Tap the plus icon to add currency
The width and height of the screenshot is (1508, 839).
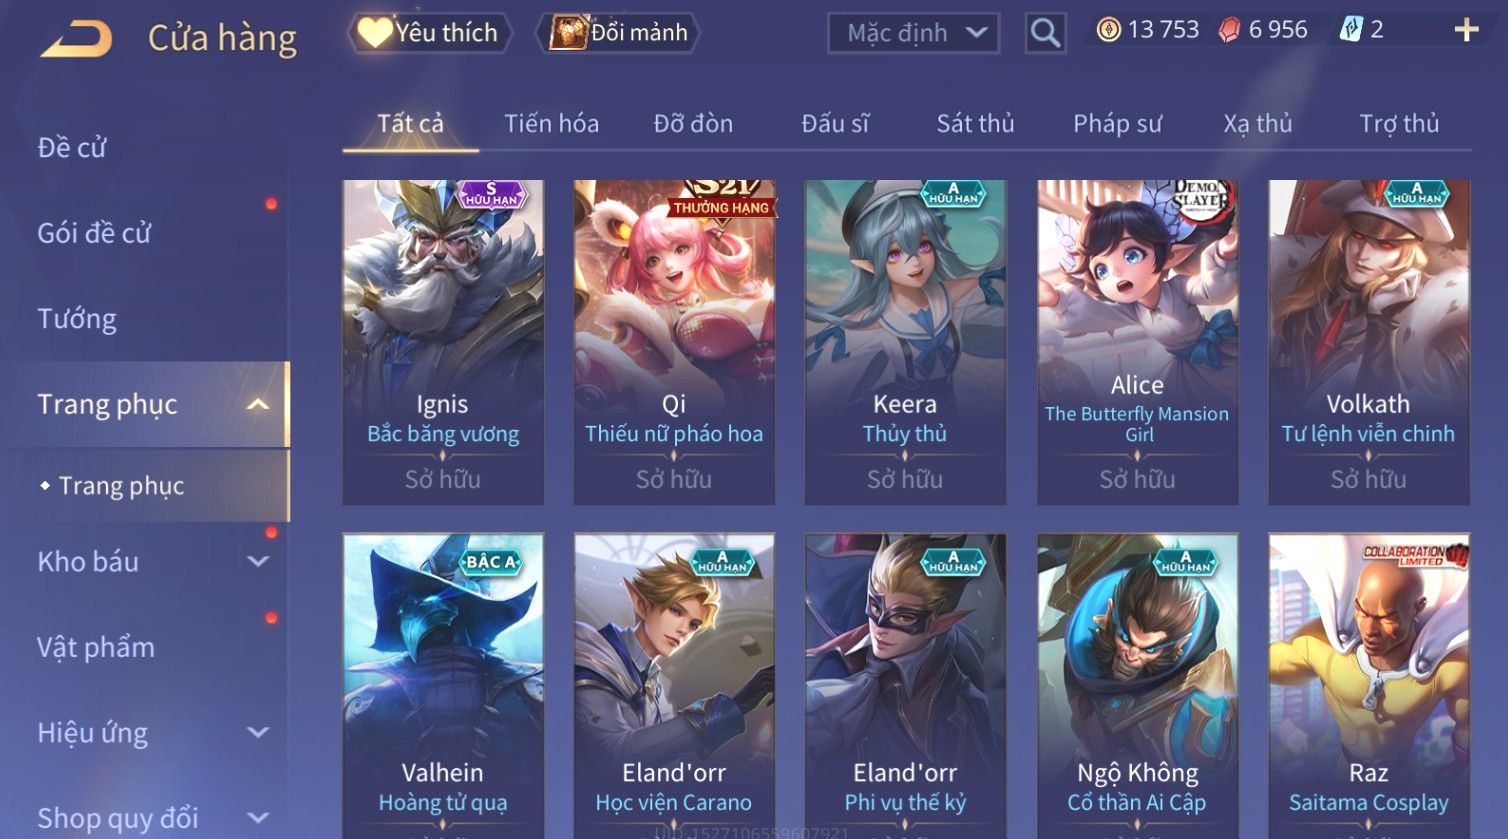coord(1466,30)
